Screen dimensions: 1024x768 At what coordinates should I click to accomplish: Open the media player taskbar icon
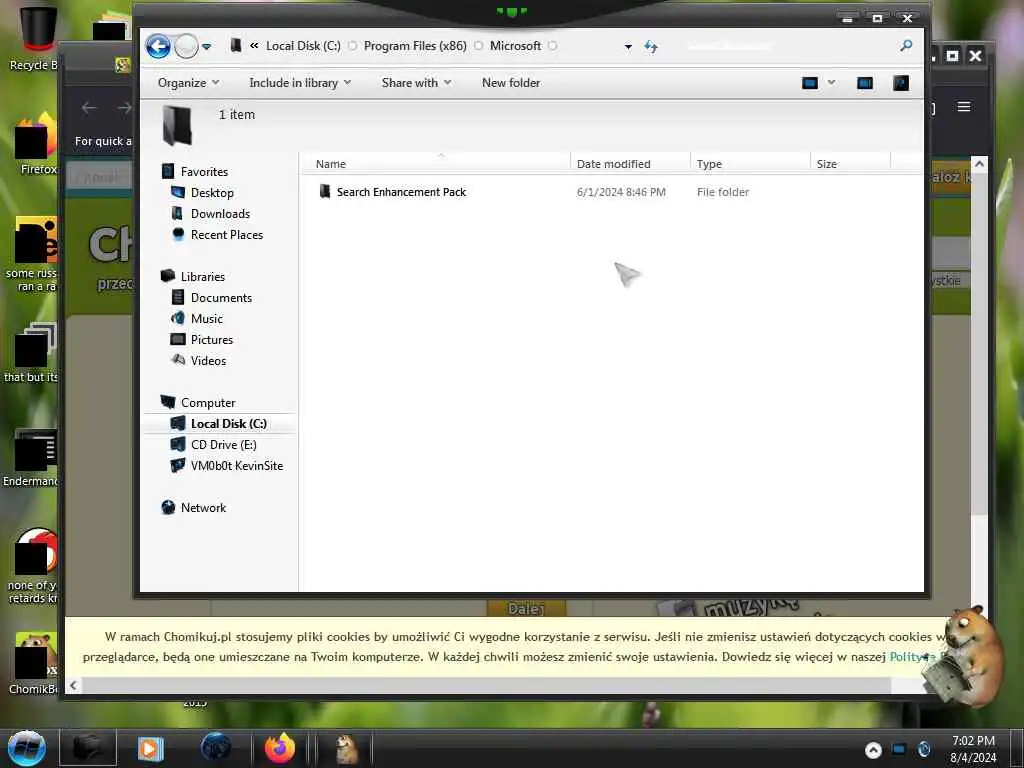[151, 748]
